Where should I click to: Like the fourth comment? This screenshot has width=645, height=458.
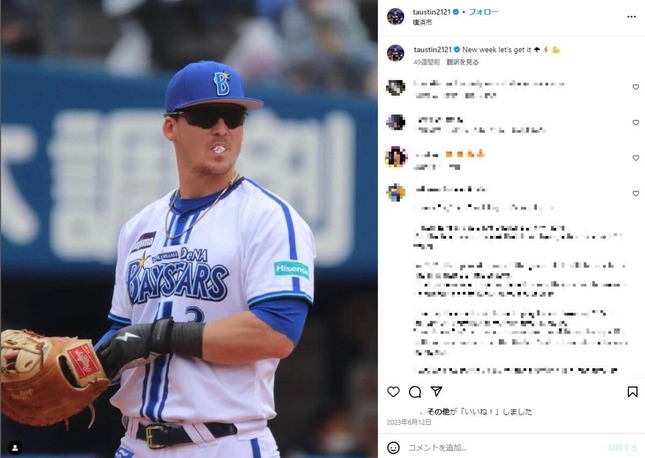pyautogui.click(x=636, y=193)
